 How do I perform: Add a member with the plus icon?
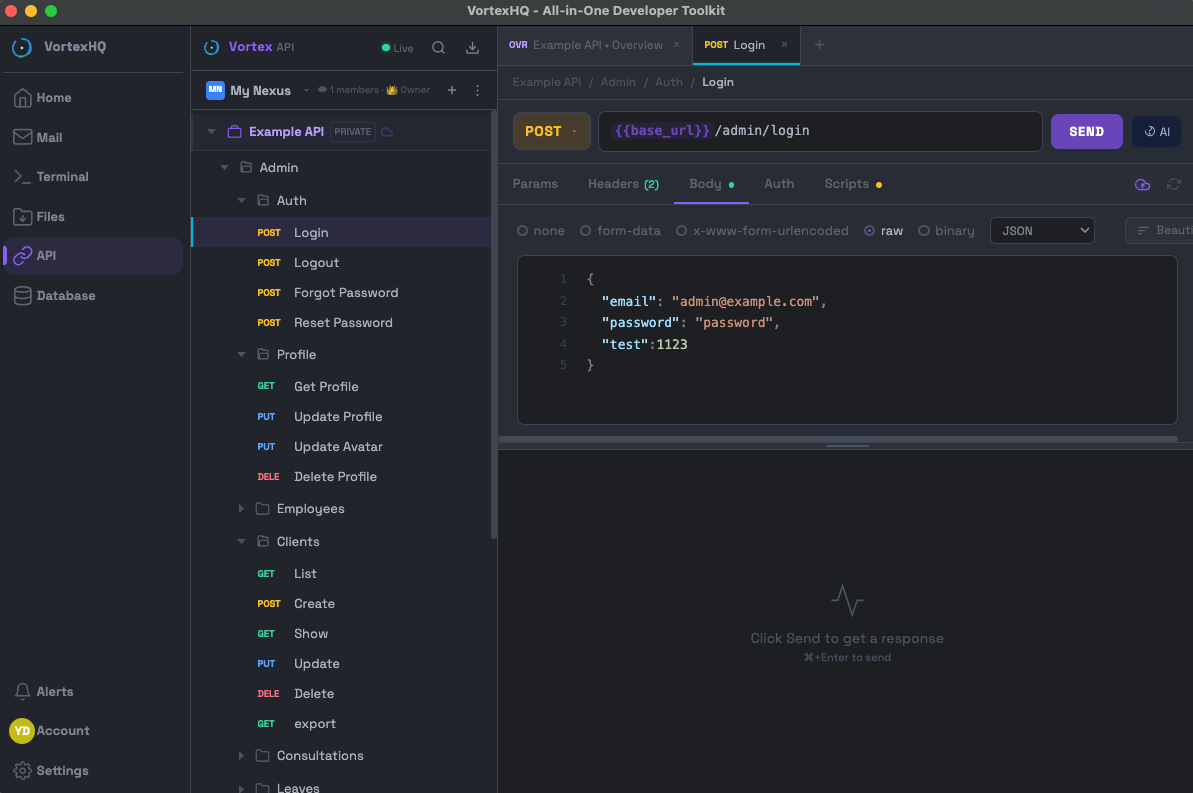click(451, 90)
